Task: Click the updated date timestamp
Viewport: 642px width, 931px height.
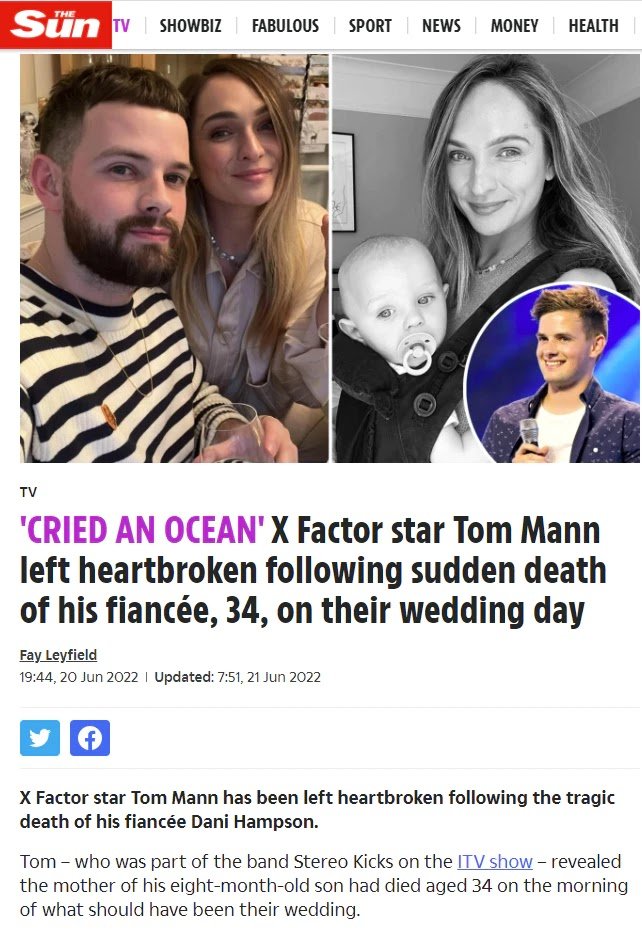Action: [268, 677]
